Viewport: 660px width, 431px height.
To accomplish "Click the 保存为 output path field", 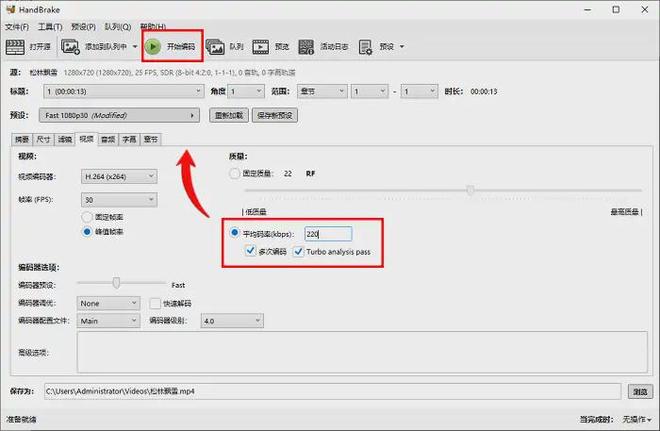I will pyautogui.click(x=332, y=391).
